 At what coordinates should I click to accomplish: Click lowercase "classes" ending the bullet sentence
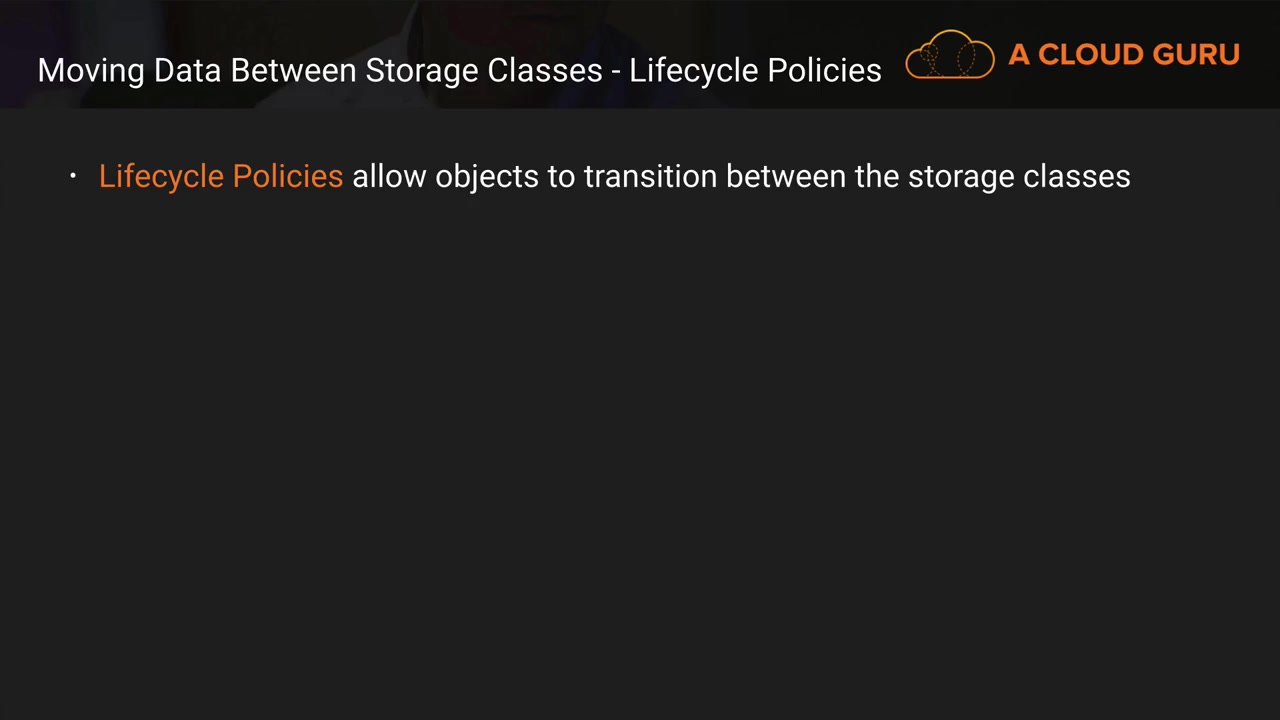[1076, 177]
